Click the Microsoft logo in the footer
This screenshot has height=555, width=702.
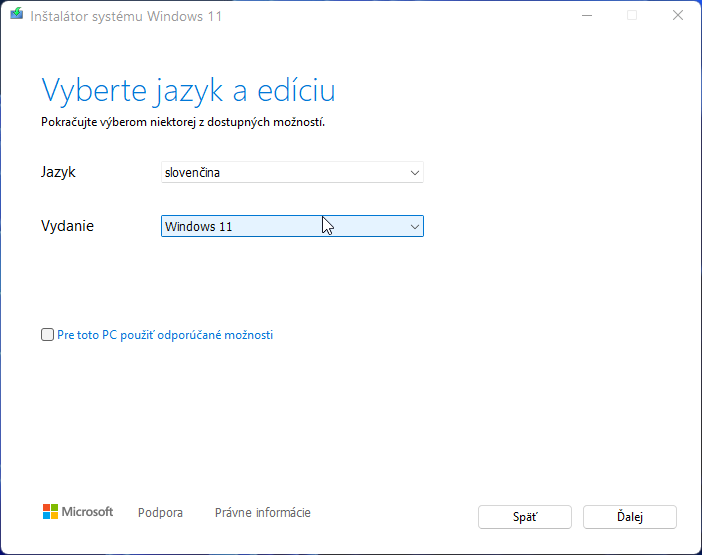click(78, 512)
